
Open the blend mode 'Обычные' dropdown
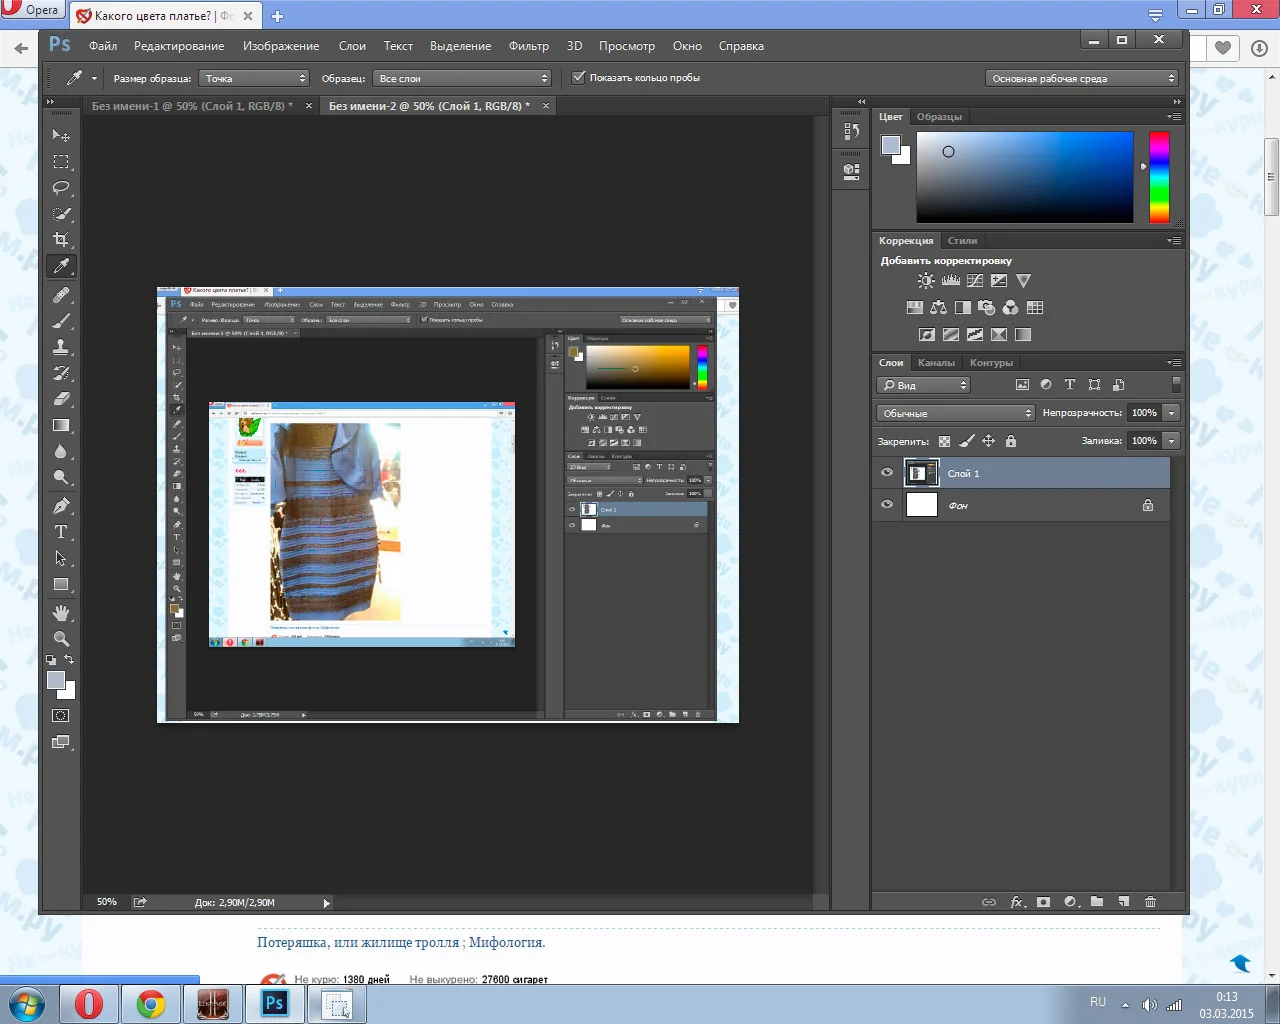pyautogui.click(x=956, y=413)
